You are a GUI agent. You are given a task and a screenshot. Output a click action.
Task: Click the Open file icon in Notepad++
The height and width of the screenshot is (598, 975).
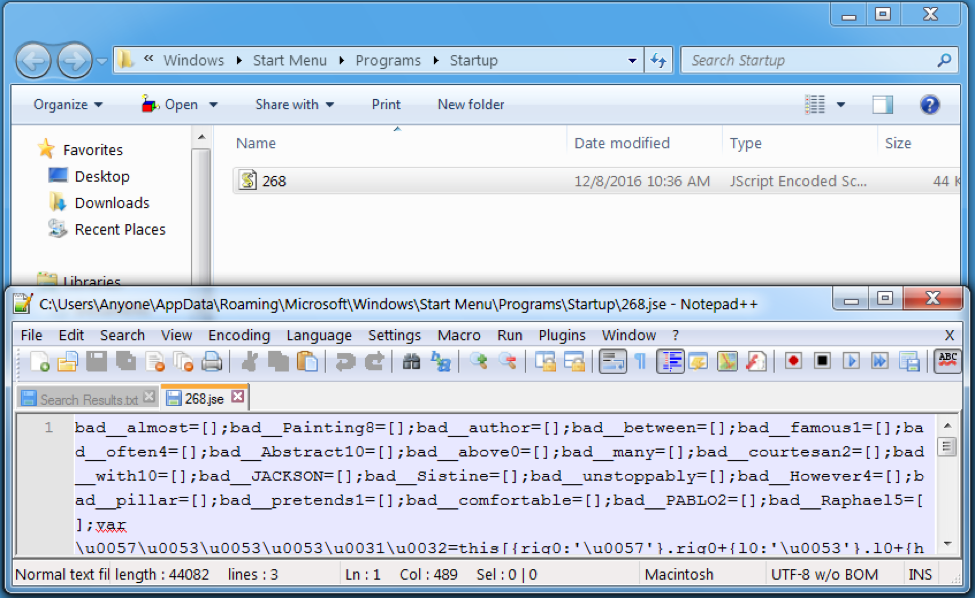click(x=68, y=361)
